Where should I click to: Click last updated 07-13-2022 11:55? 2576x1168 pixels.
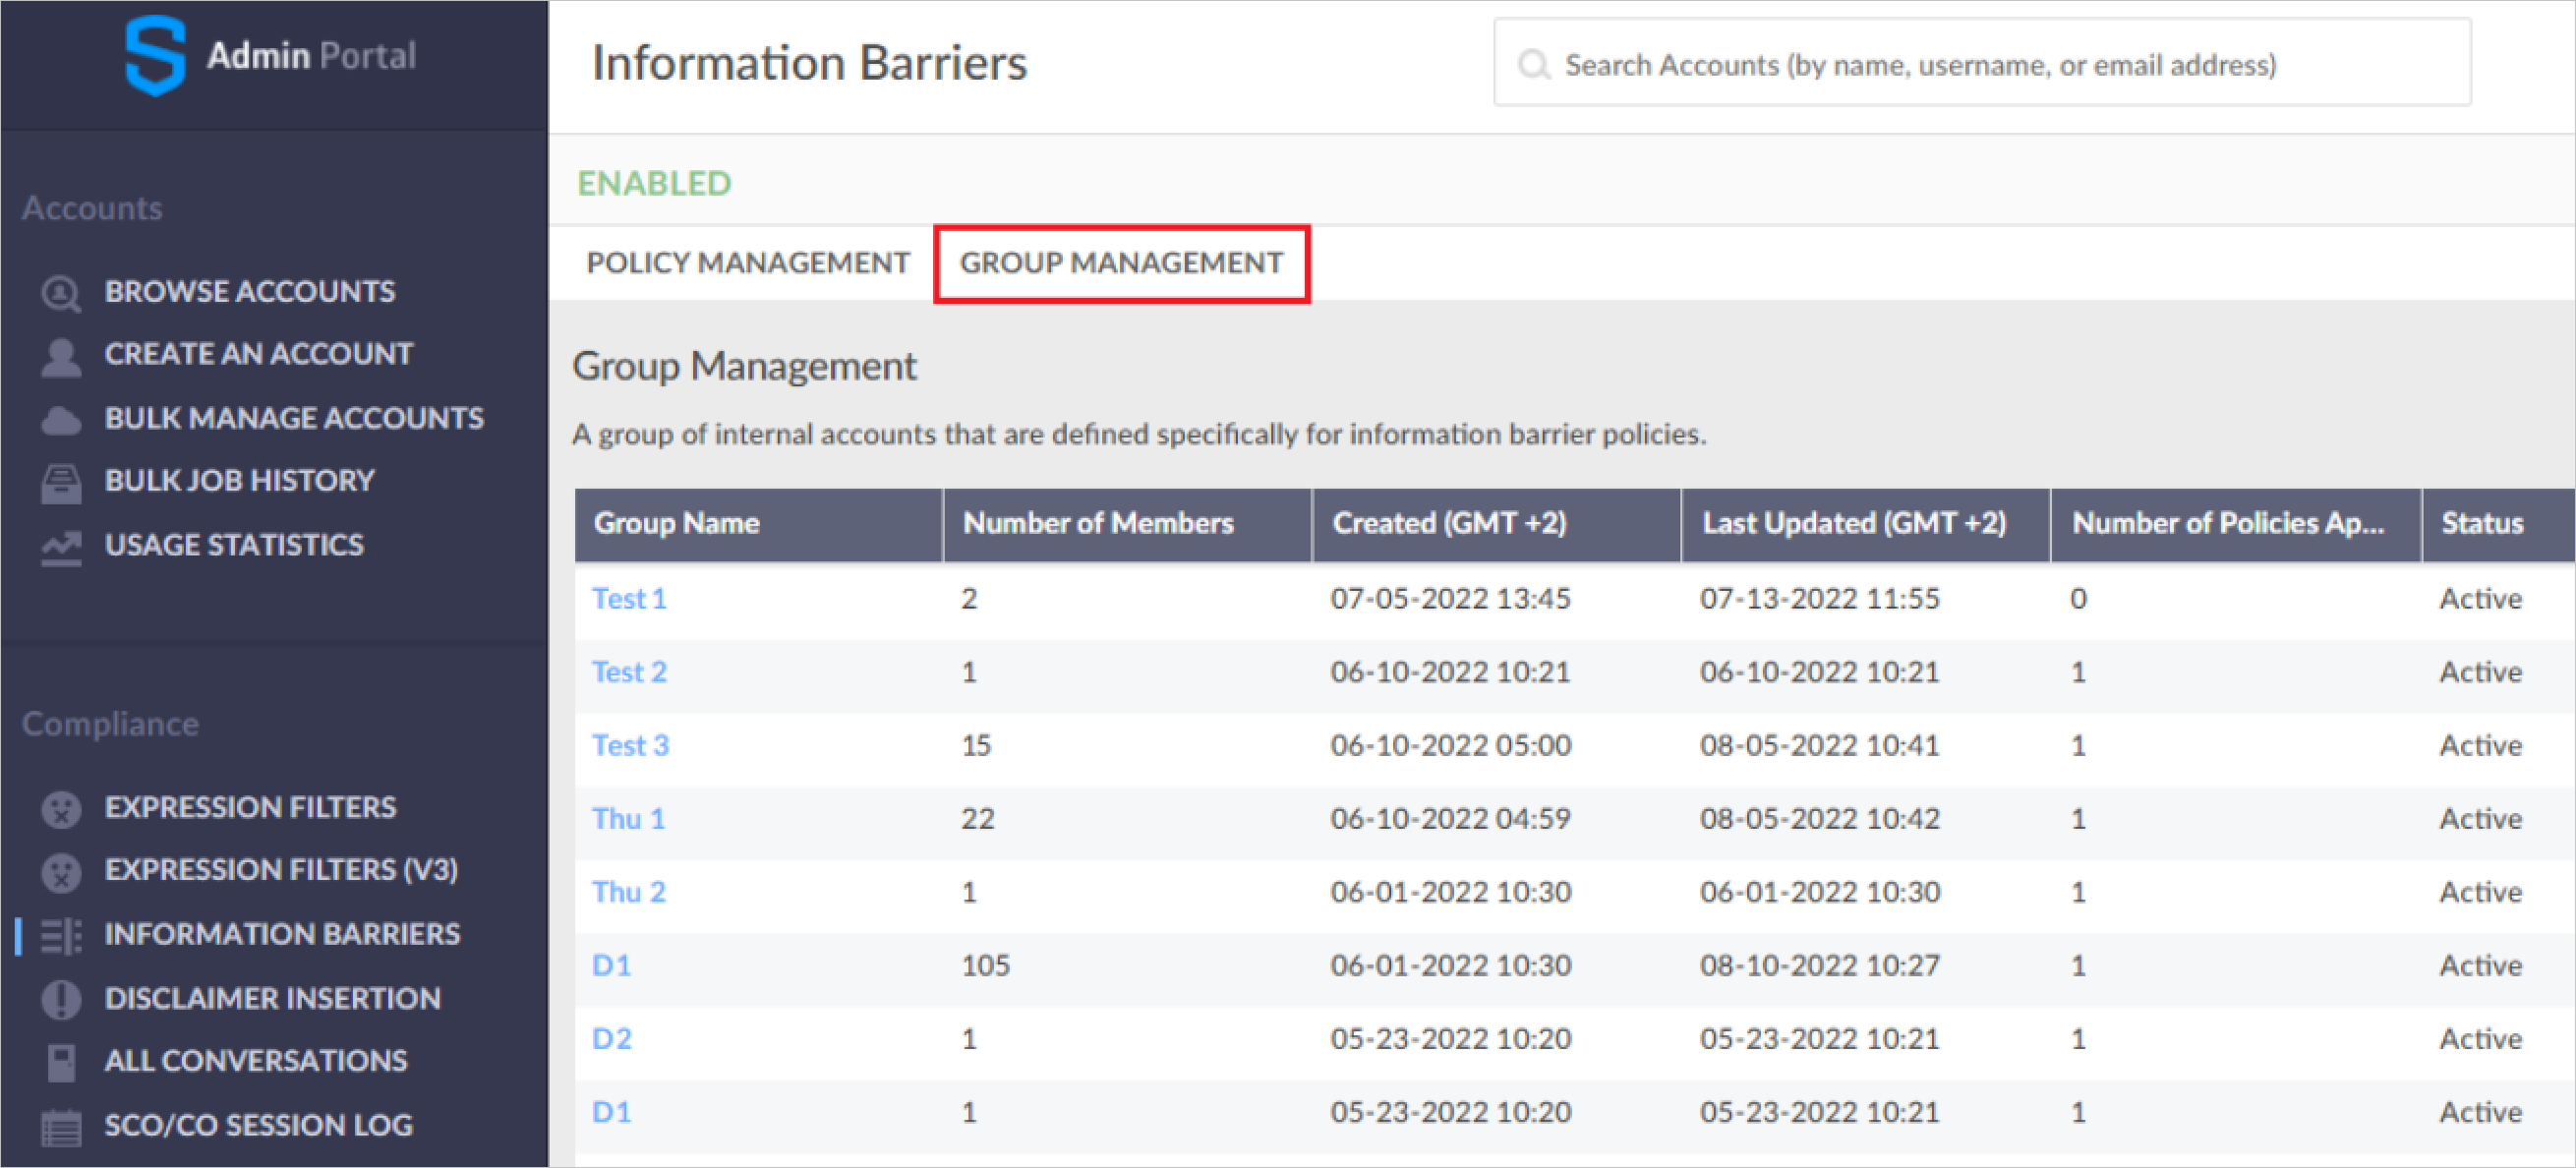coord(1819,599)
